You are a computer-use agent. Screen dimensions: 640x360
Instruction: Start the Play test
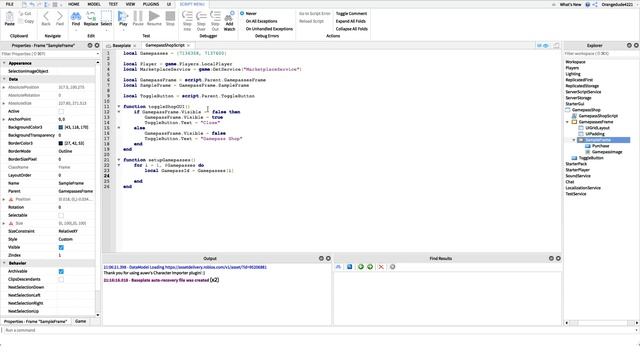123,18
